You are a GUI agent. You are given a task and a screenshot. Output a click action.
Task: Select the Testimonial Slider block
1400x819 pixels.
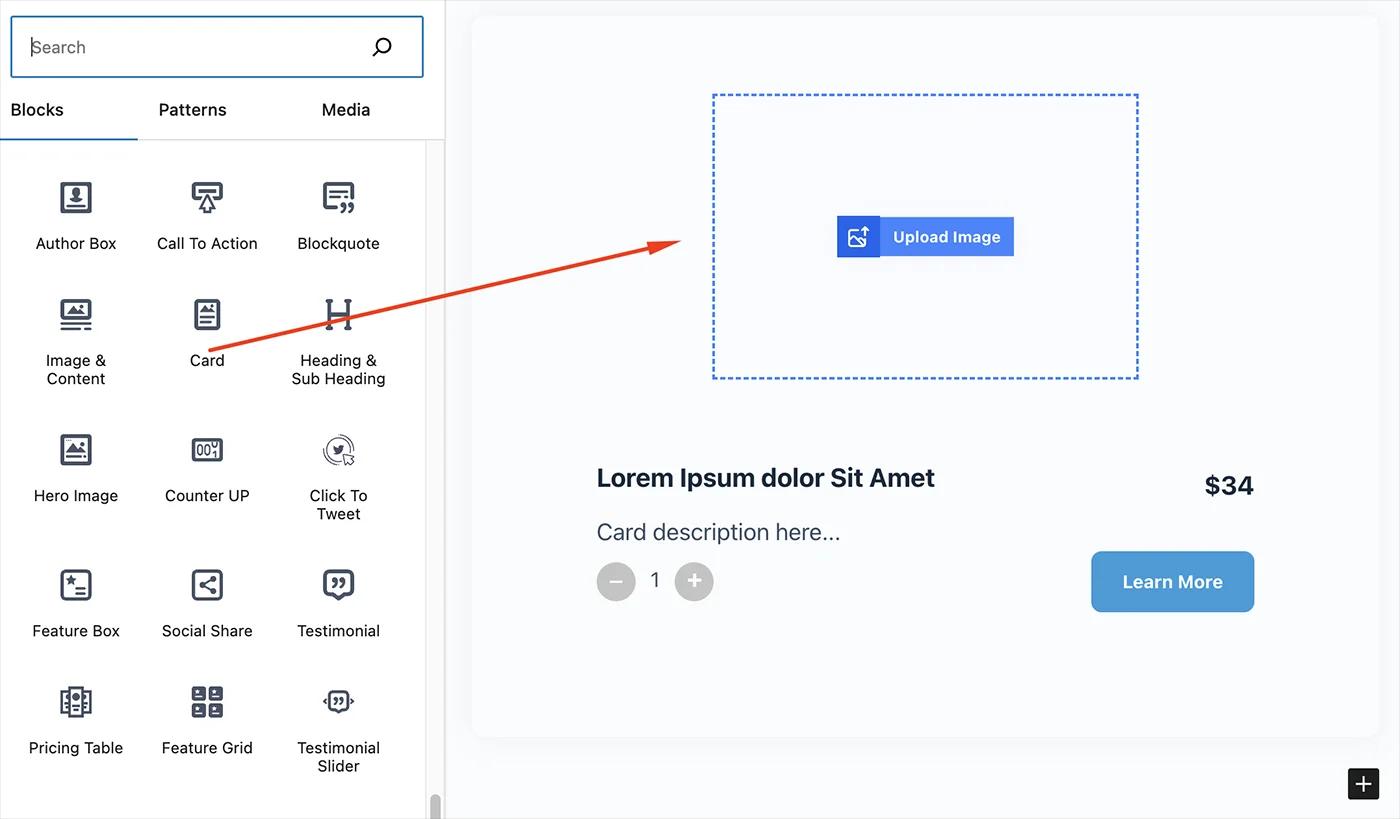pos(338,727)
